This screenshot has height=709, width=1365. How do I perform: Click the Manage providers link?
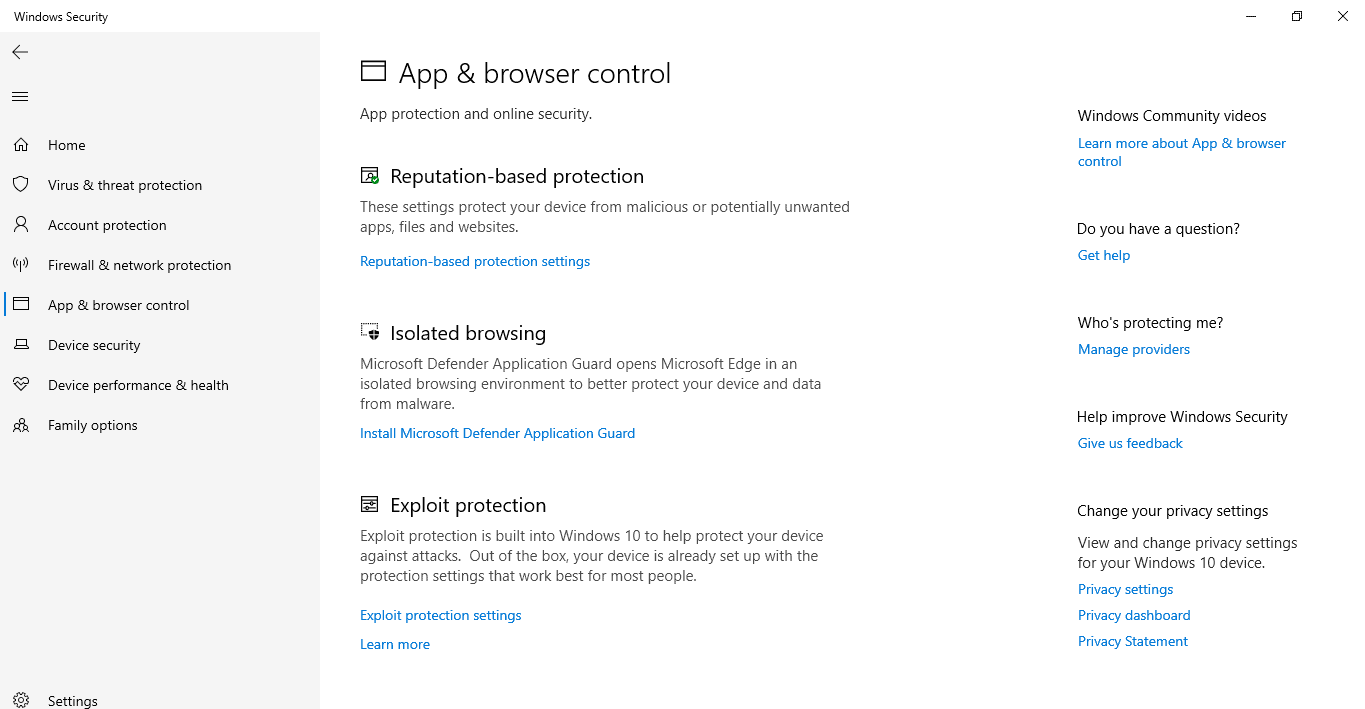point(1134,349)
